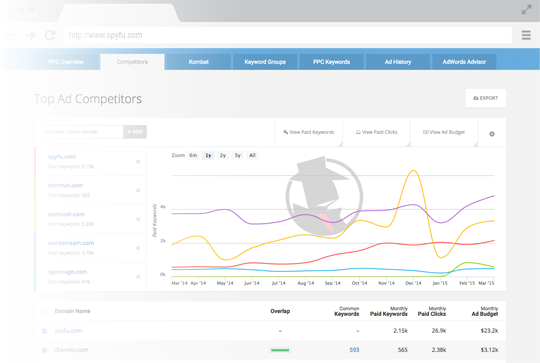The height and width of the screenshot is (363, 540).
Task: Select View Paid Keywords chart mode
Action: (309, 132)
